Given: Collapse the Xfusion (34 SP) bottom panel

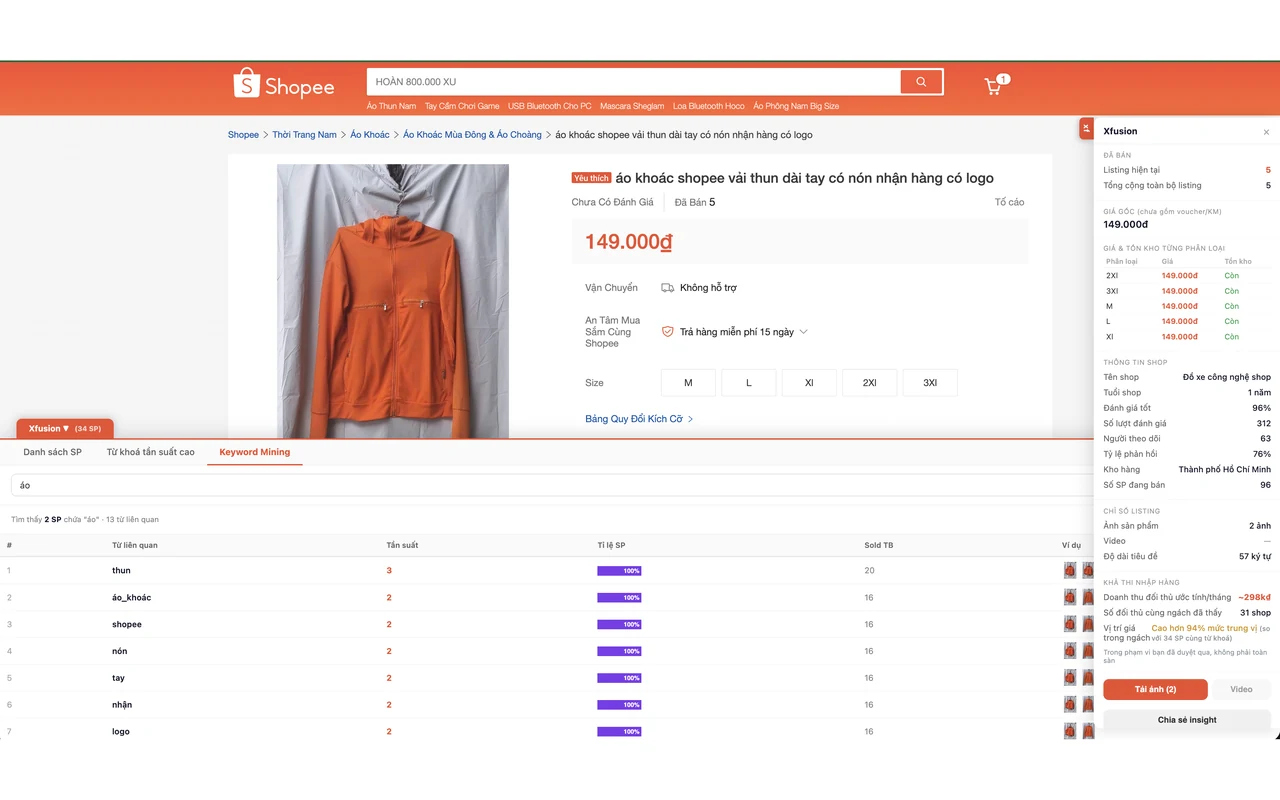Looking at the screenshot, I should coord(65,429).
